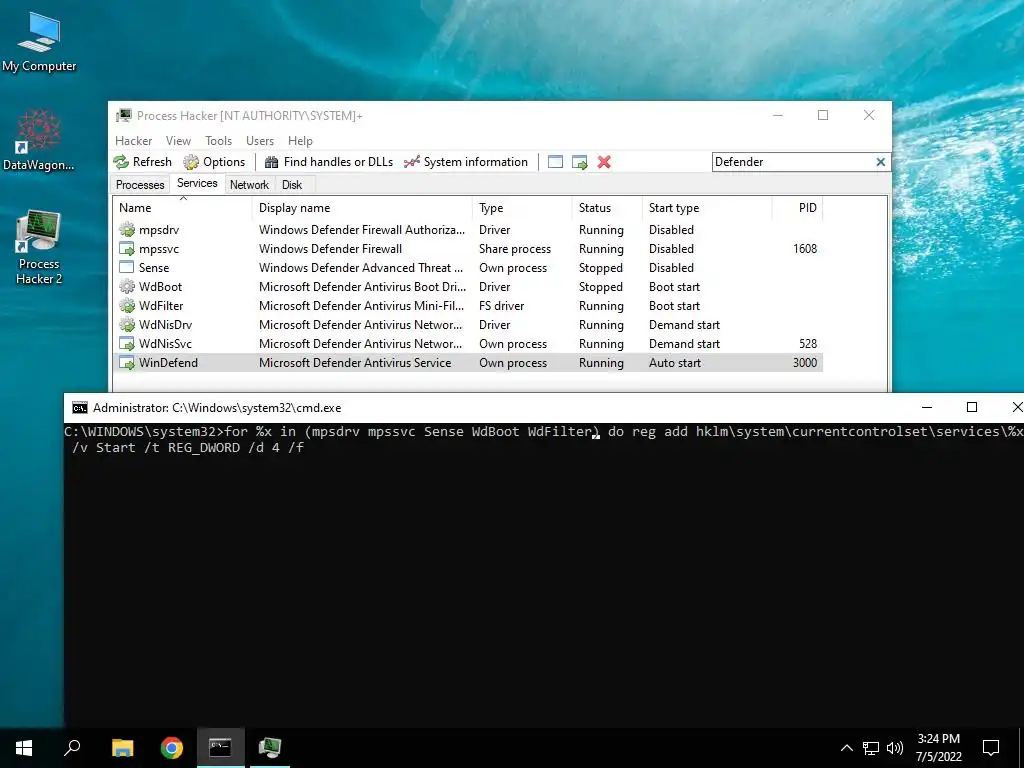
Task: Click 'FS driver' type cell
Action: point(502,306)
